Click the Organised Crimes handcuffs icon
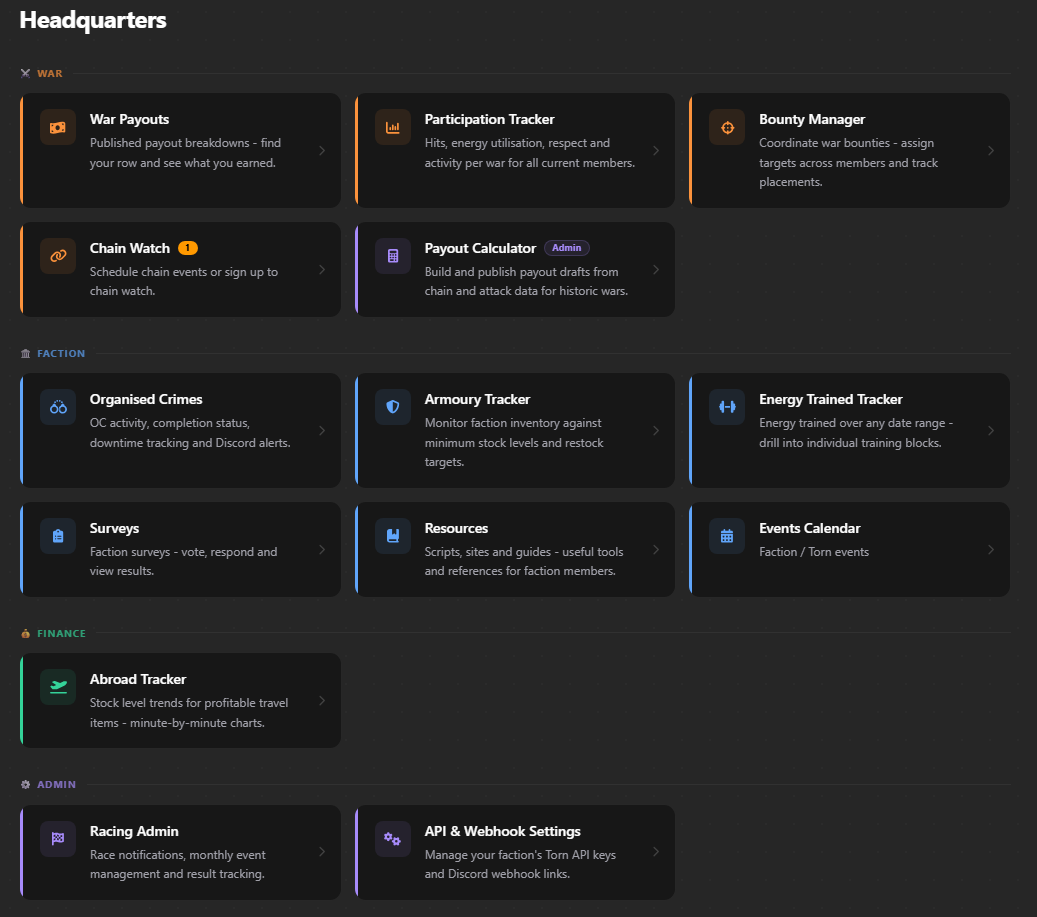Screen dimensions: 1037x917 click(58, 407)
